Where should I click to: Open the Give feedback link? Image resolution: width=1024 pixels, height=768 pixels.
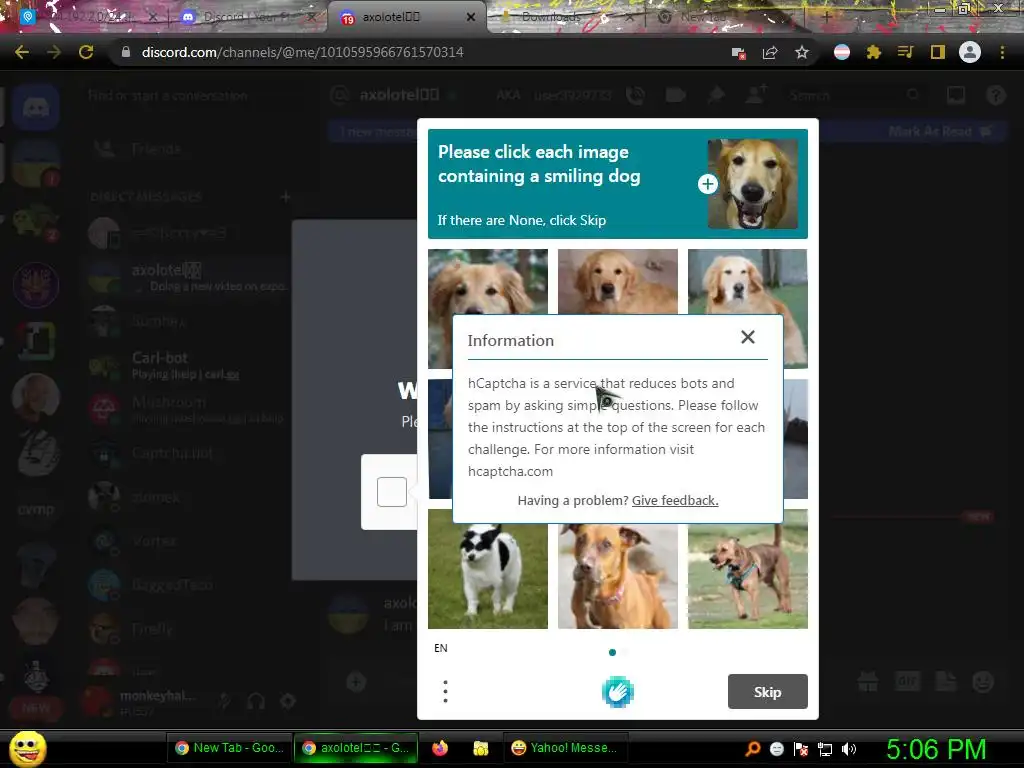click(x=675, y=501)
